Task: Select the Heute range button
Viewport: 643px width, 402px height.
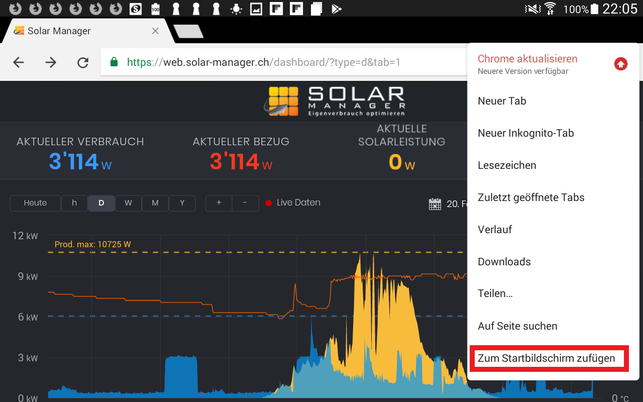Action: pyautogui.click(x=35, y=203)
